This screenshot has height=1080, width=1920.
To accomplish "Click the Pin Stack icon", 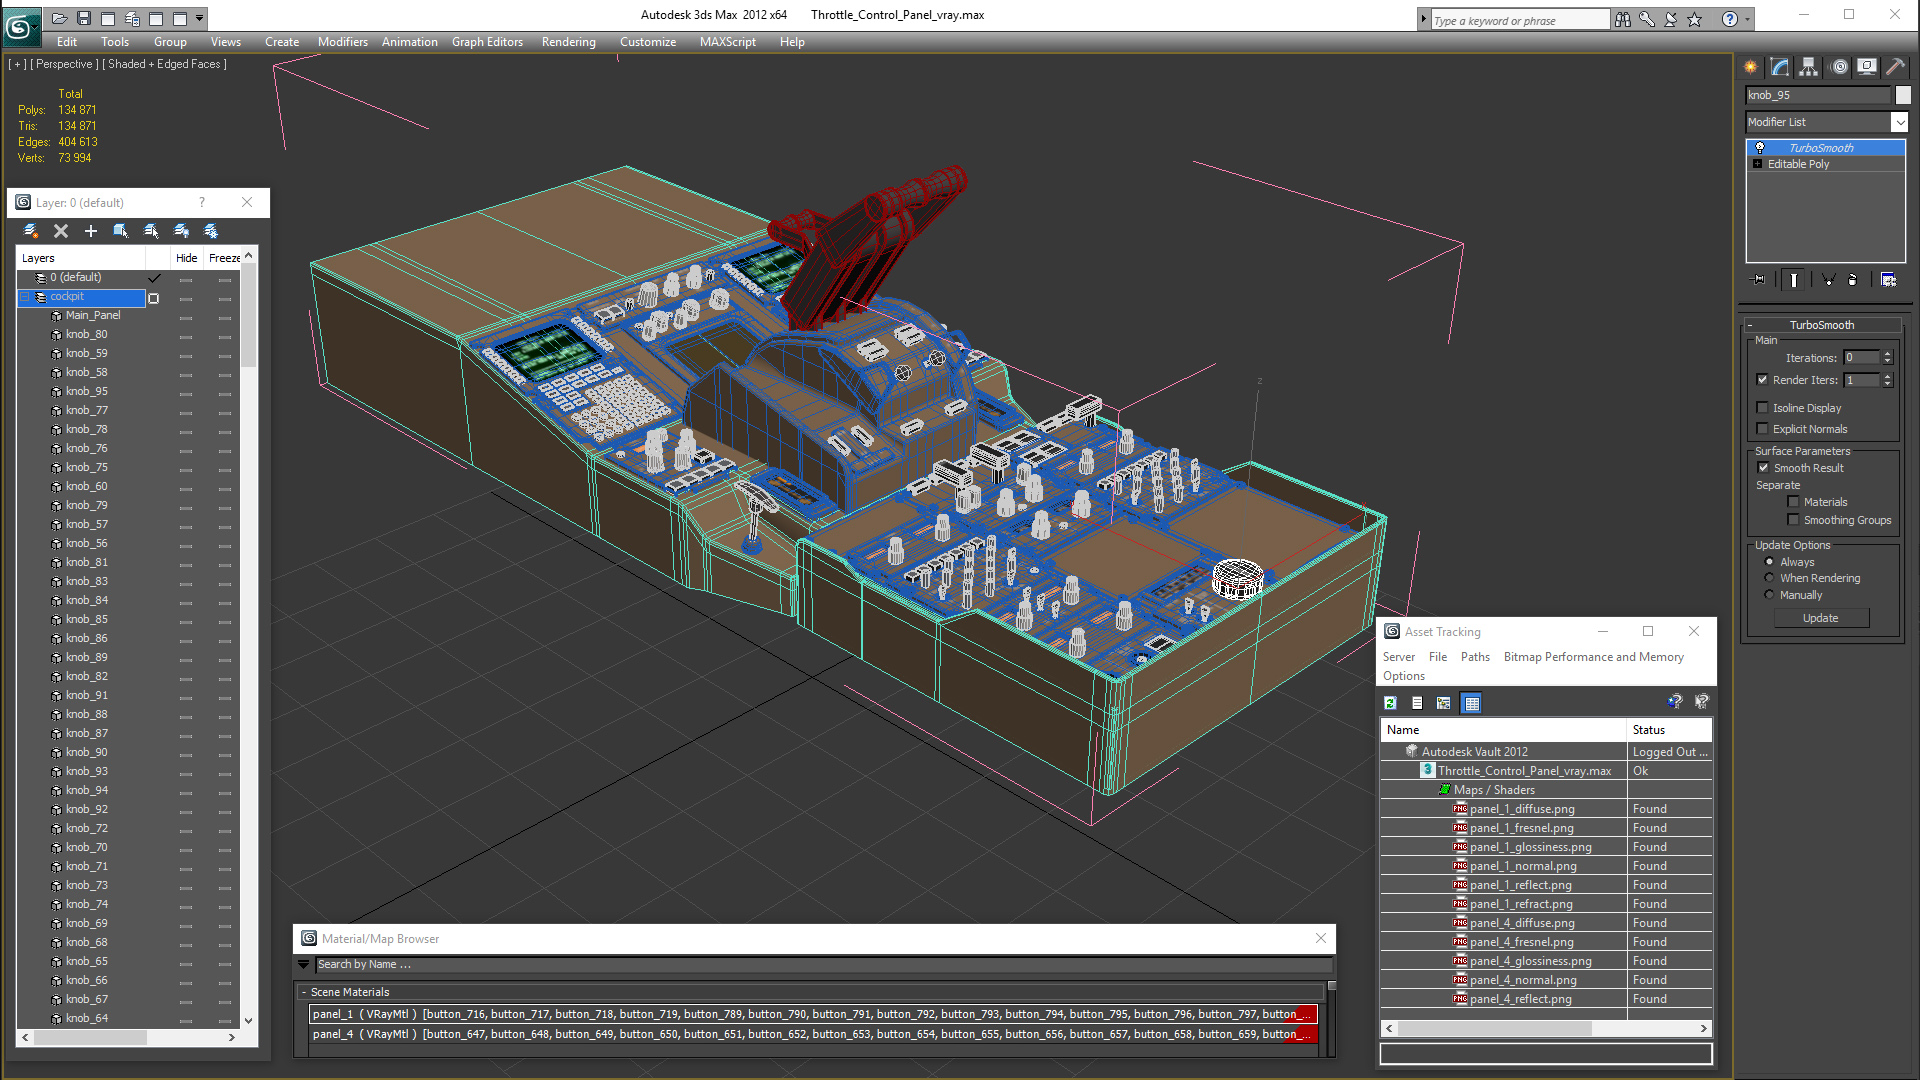I will pos(1759,280).
